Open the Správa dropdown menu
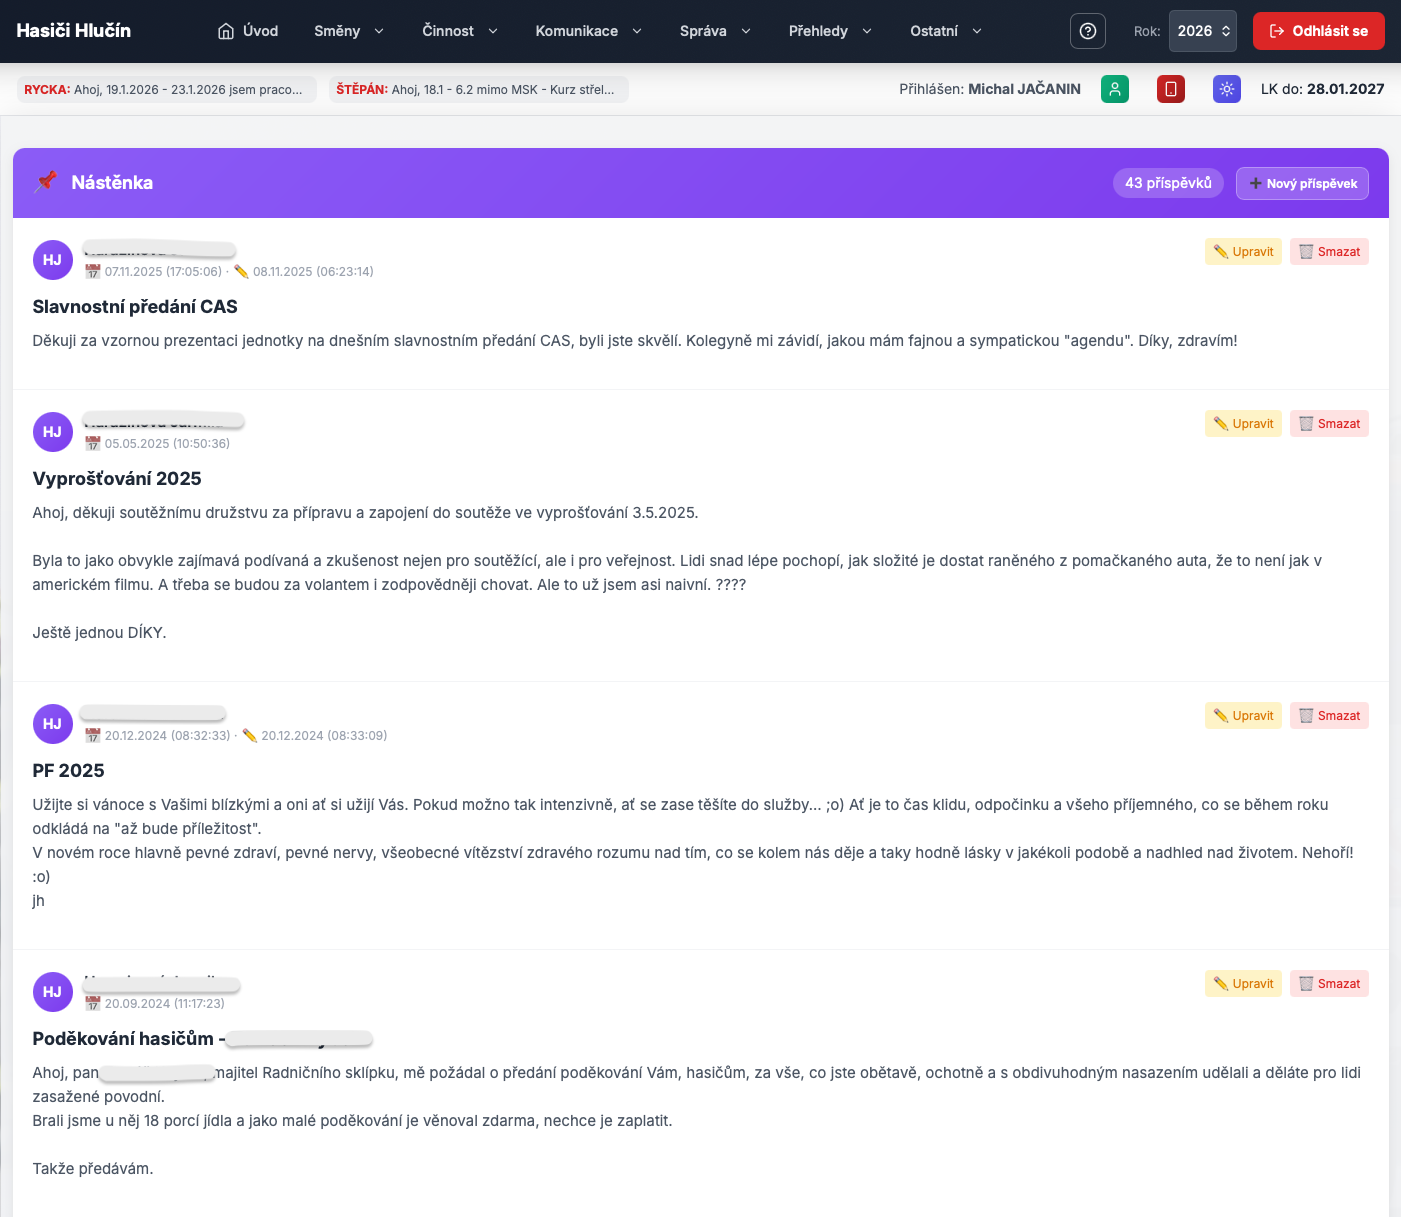Viewport: 1401px width, 1217px height. click(x=714, y=31)
